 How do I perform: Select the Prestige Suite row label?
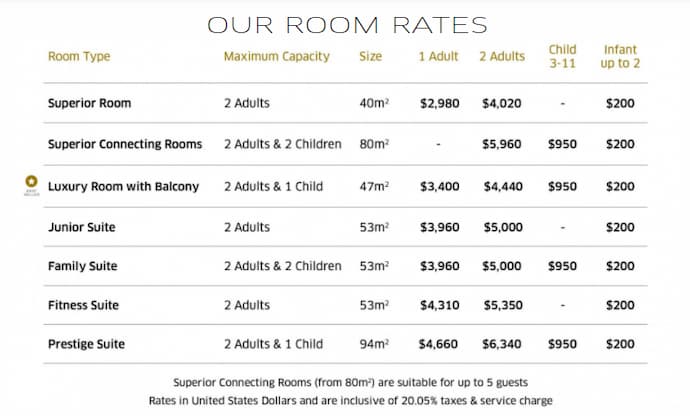coord(87,345)
